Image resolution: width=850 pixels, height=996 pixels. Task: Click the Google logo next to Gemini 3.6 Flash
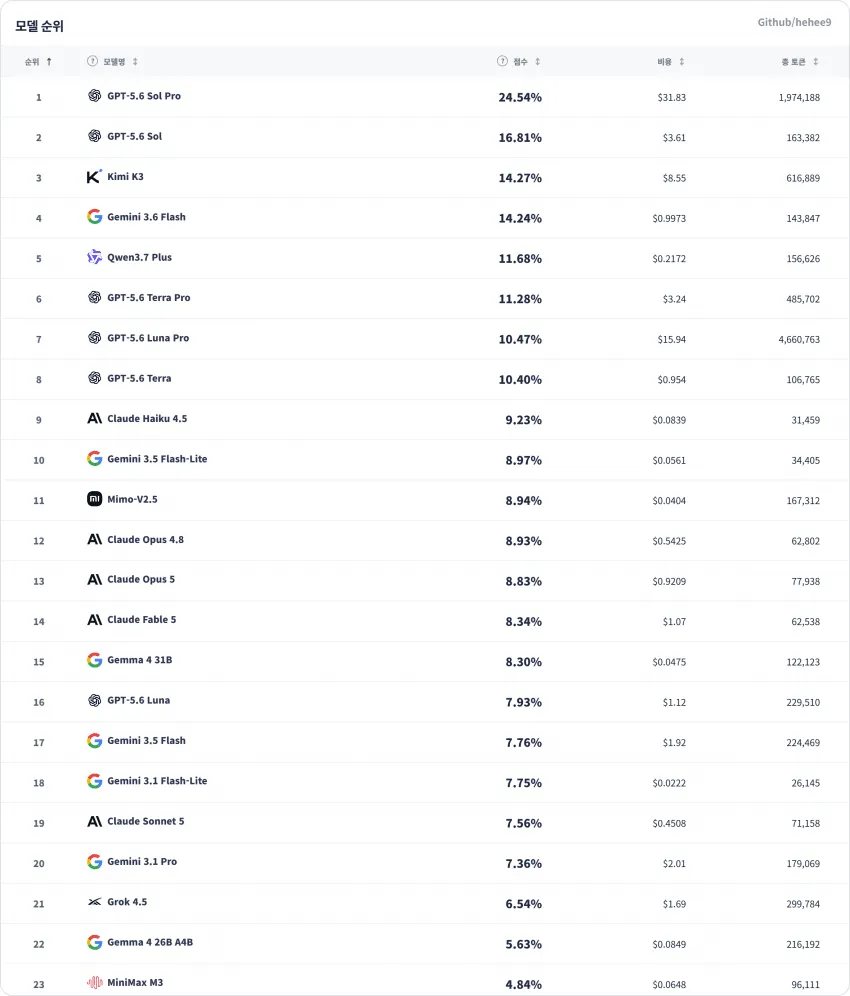tap(95, 217)
